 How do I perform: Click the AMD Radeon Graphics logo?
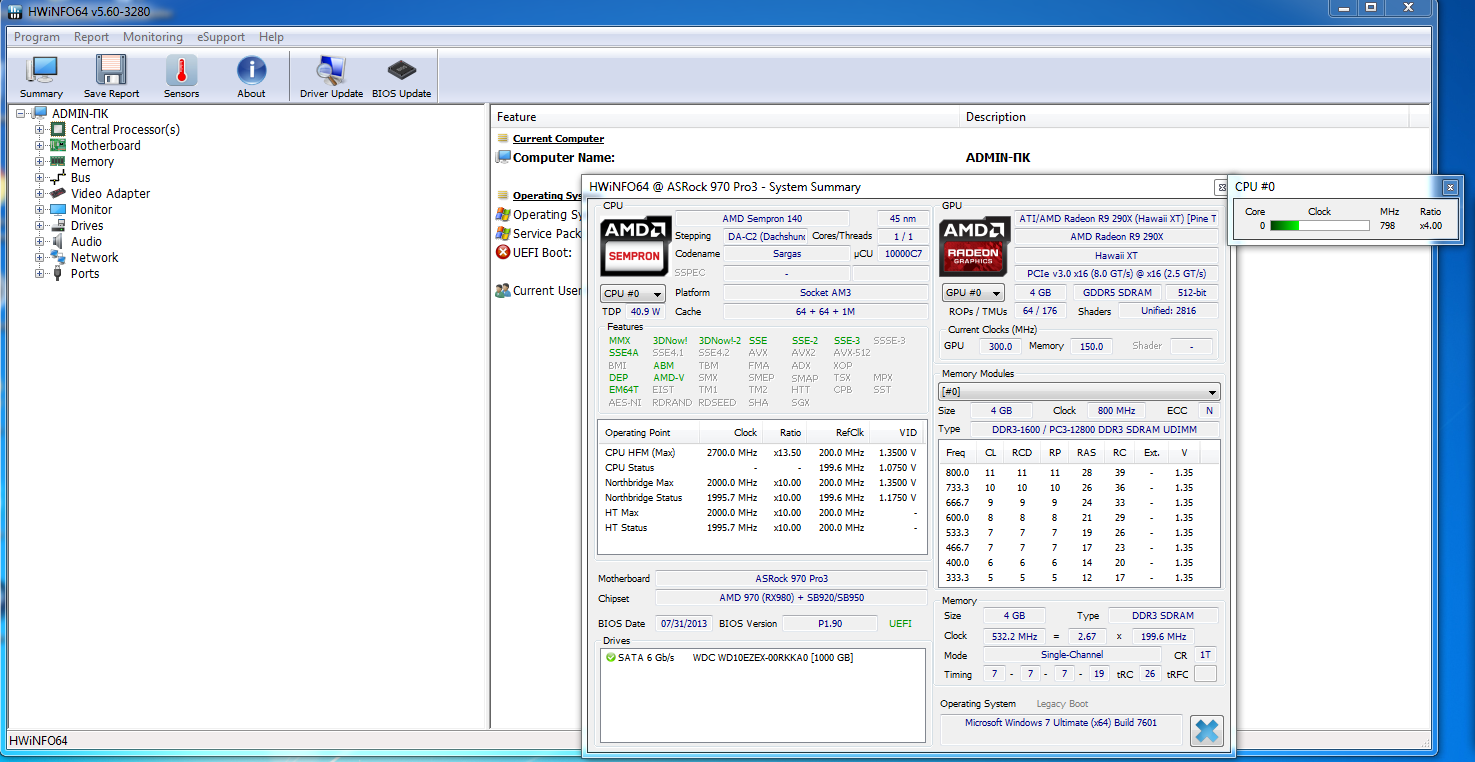point(975,246)
